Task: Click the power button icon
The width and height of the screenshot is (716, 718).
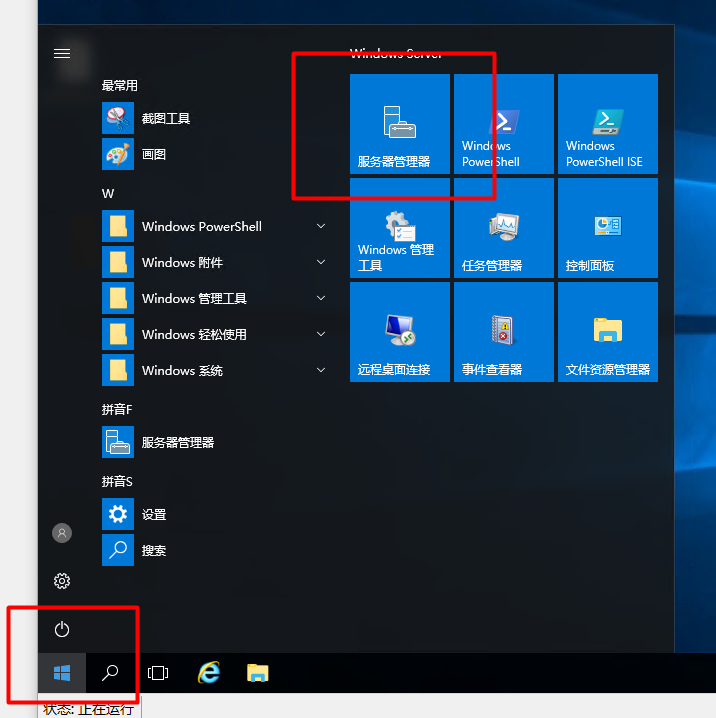Action: pos(62,629)
